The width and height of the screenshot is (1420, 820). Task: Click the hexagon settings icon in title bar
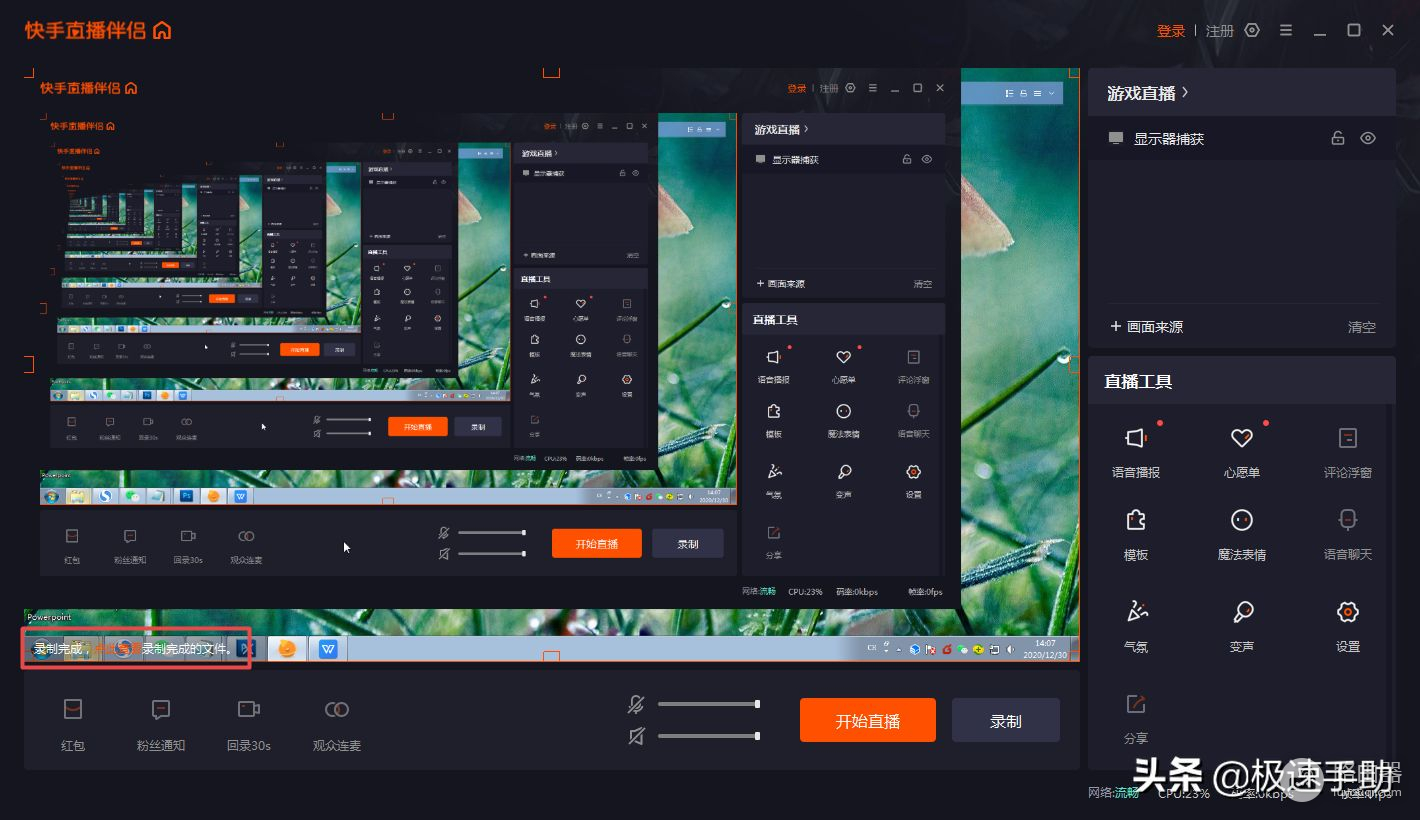(x=1252, y=31)
